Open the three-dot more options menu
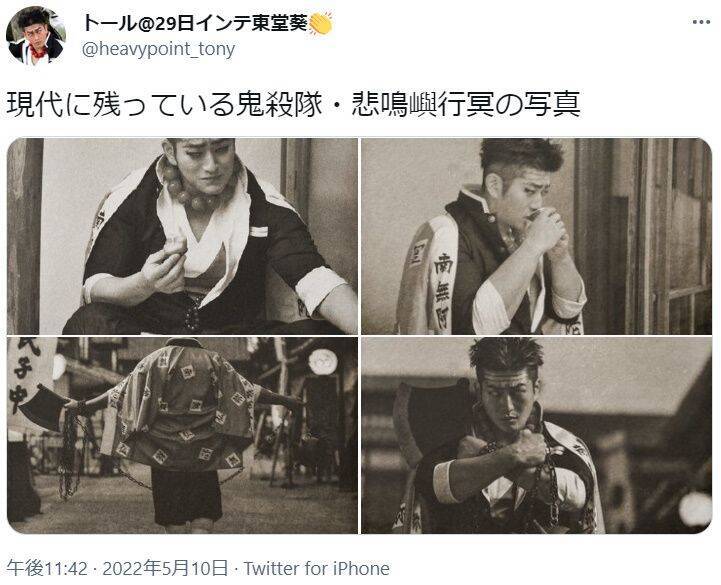721x585 pixels. [x=701, y=22]
